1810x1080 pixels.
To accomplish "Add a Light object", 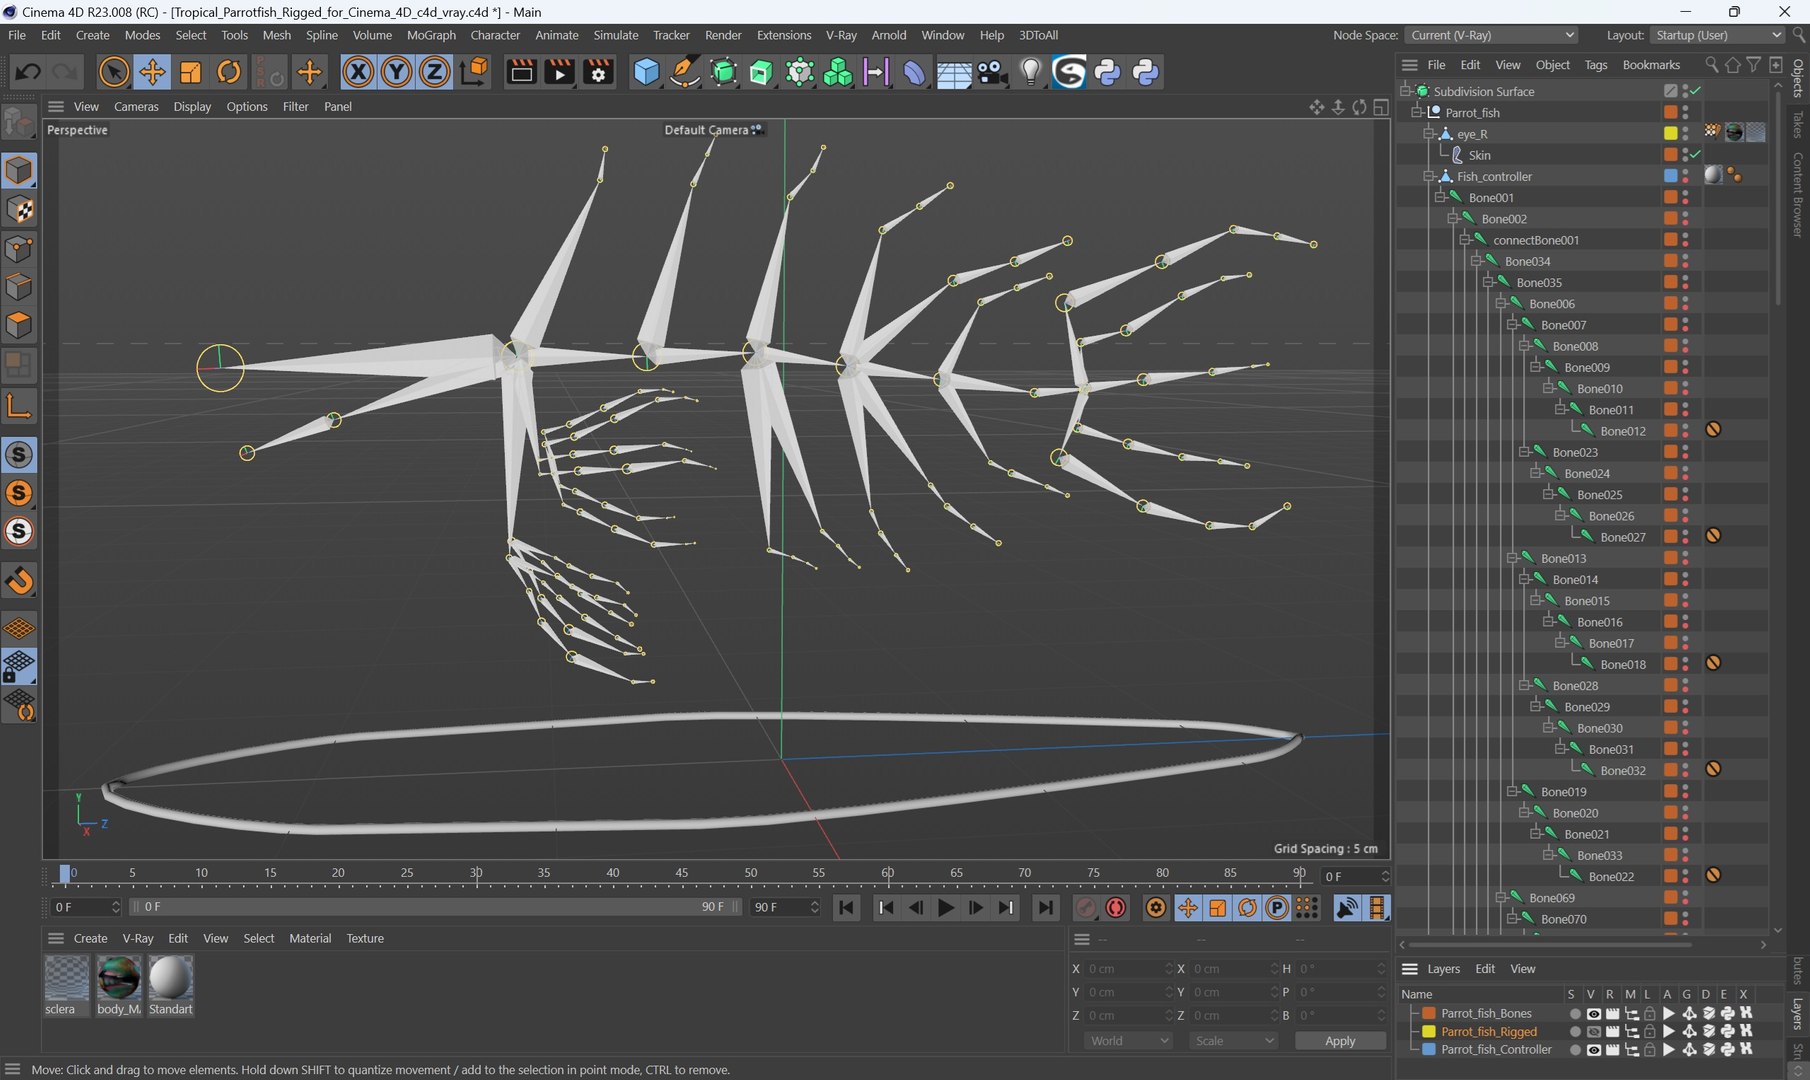I will point(1031,72).
